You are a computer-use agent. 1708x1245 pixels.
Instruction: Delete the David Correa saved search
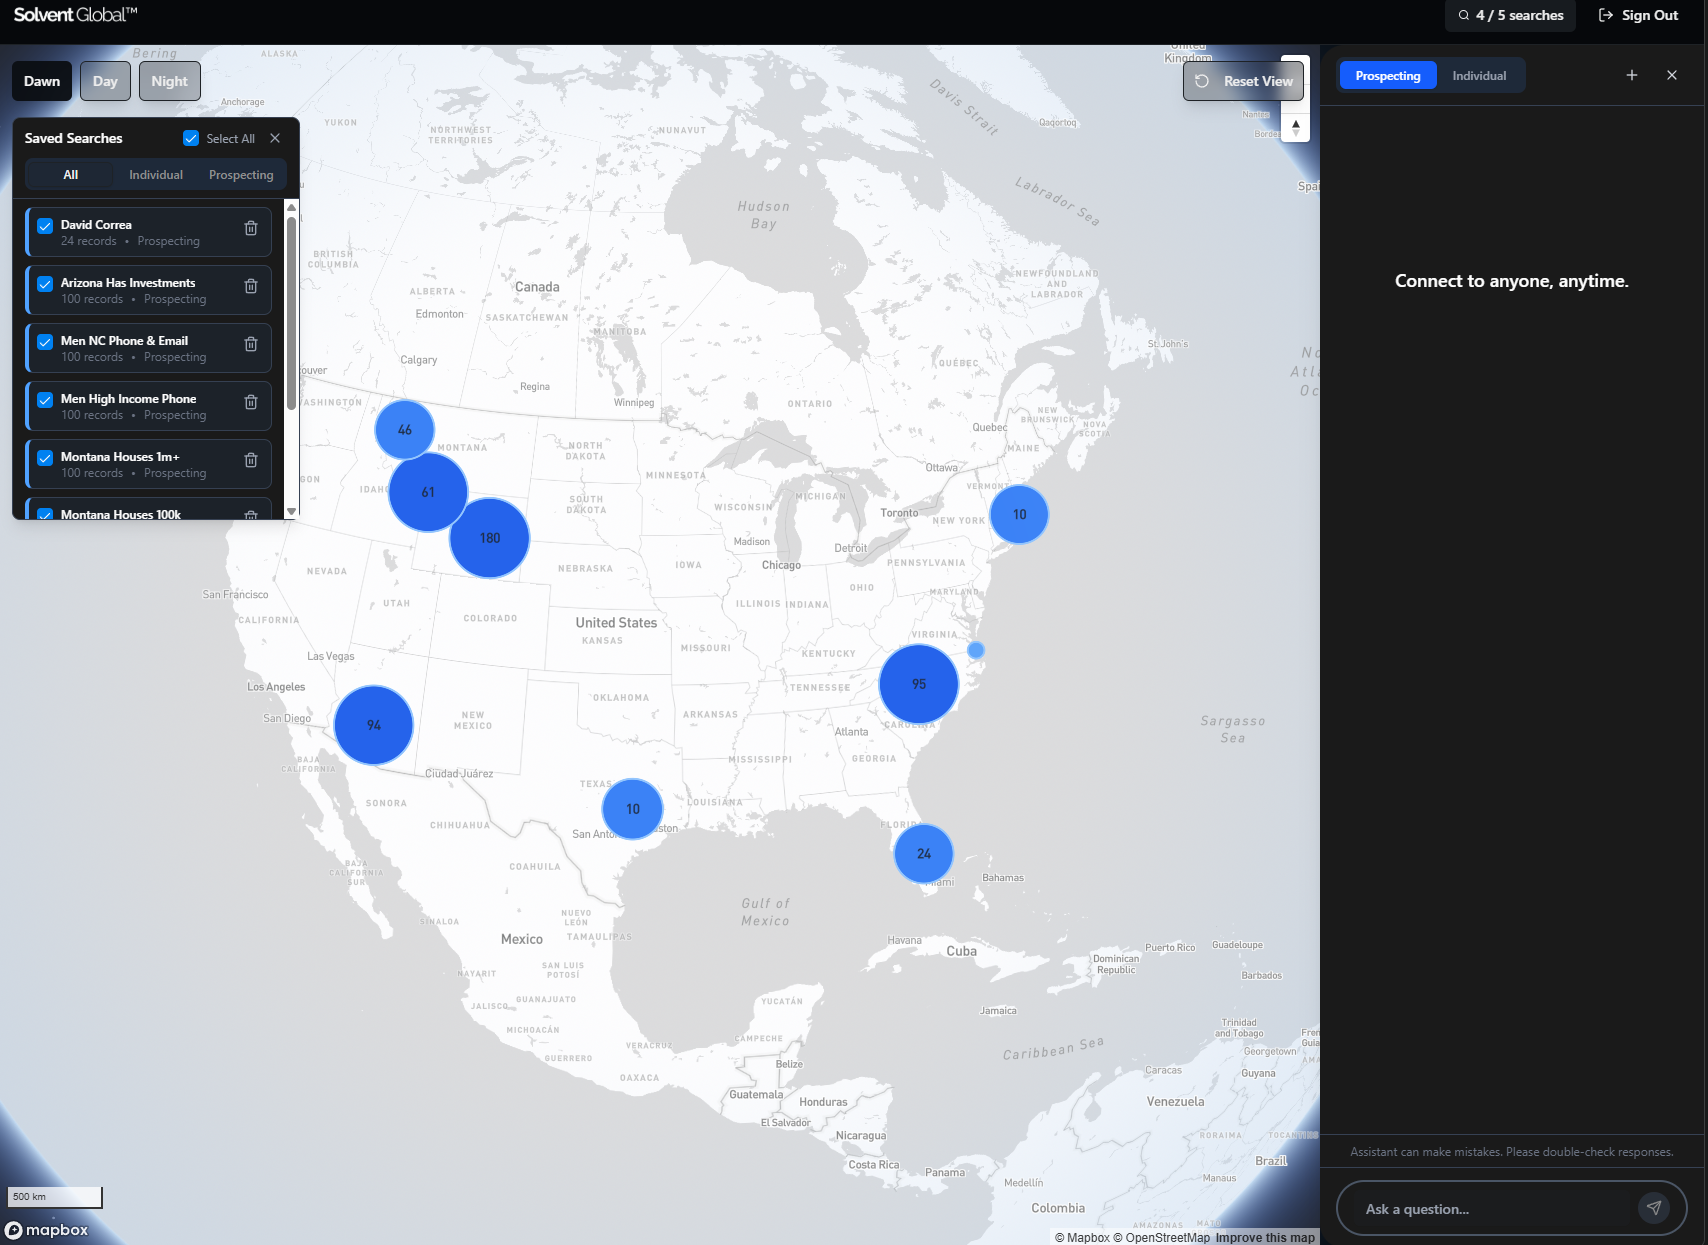click(251, 229)
